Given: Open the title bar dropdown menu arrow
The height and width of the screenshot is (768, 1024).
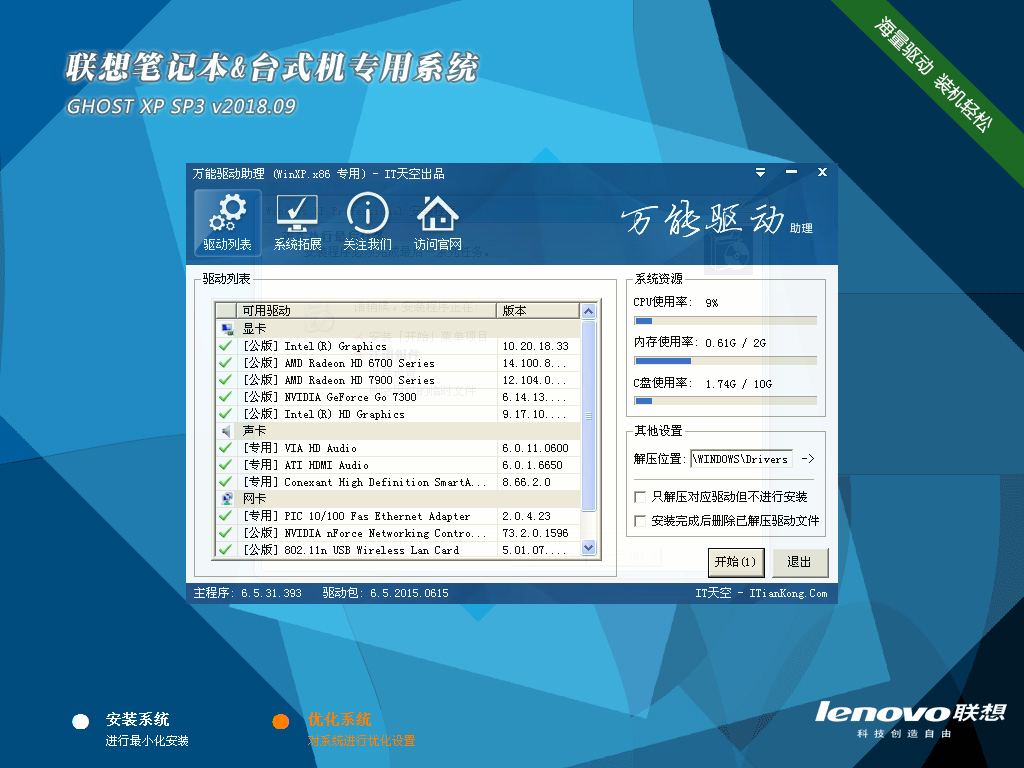Looking at the screenshot, I should 760,172.
